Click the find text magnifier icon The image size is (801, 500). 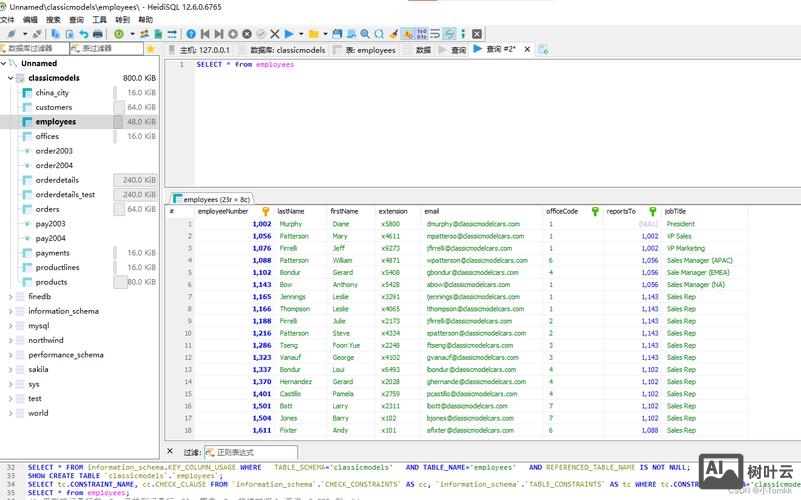tap(365, 34)
